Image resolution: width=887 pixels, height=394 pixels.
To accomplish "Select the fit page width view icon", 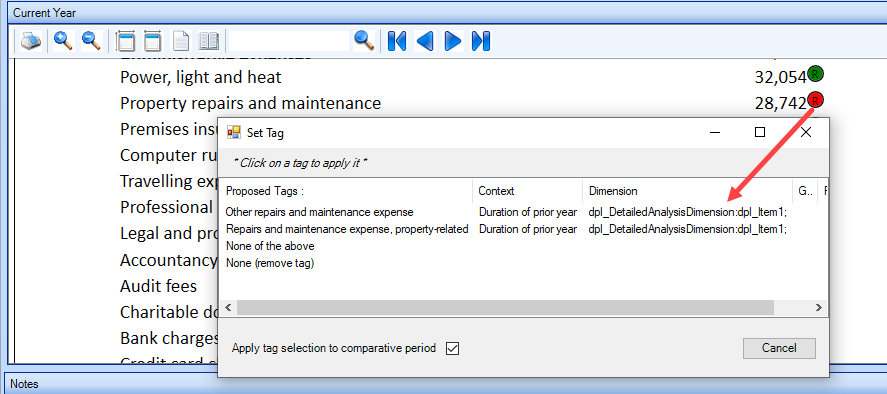I will 153,41.
